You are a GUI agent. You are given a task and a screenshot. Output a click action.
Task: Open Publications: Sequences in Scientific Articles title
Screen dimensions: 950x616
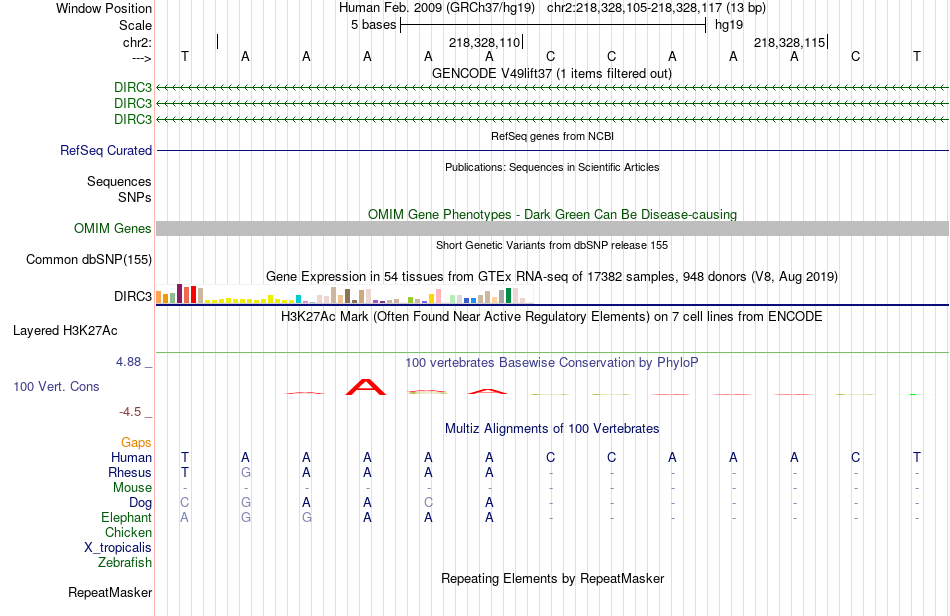pos(552,167)
